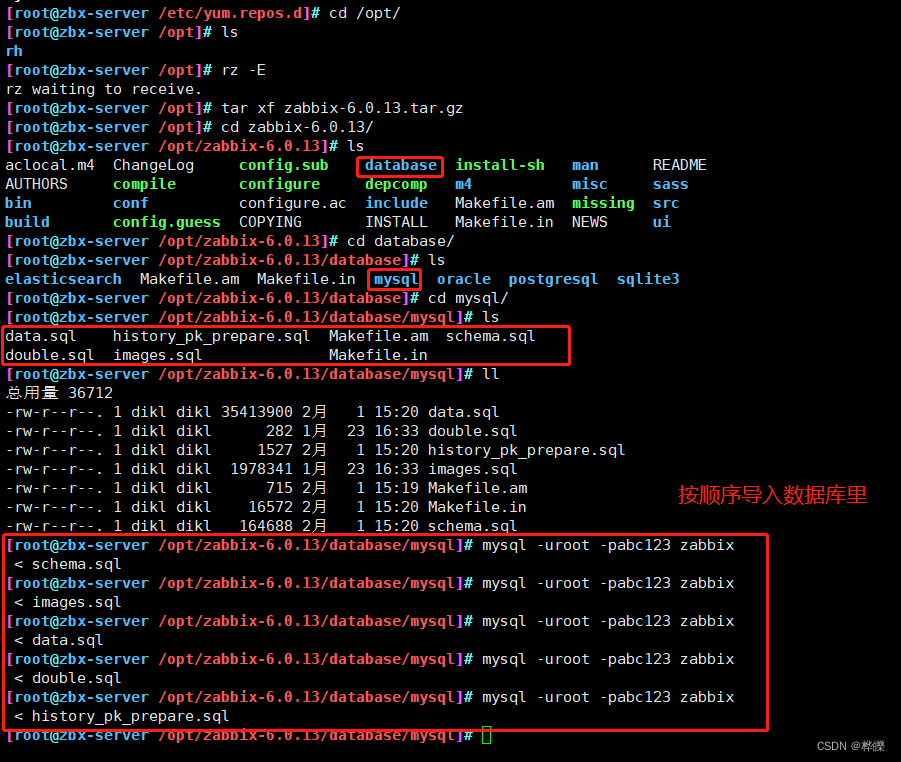Click the NEWS file name
Screen dimensions: 901x762
[x=590, y=222]
